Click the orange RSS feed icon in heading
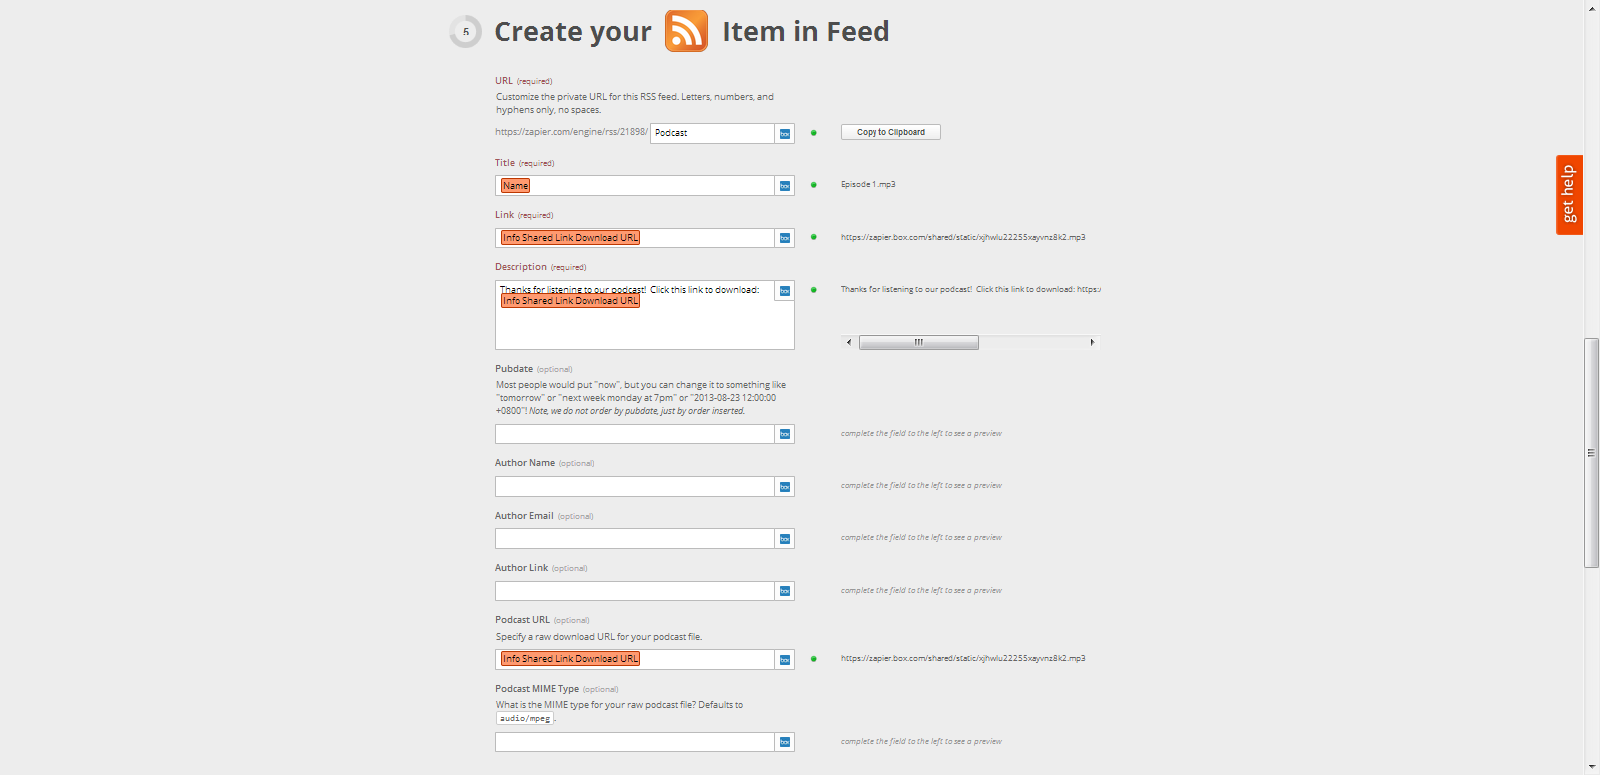Screen dimensions: 1600x775 687,31
